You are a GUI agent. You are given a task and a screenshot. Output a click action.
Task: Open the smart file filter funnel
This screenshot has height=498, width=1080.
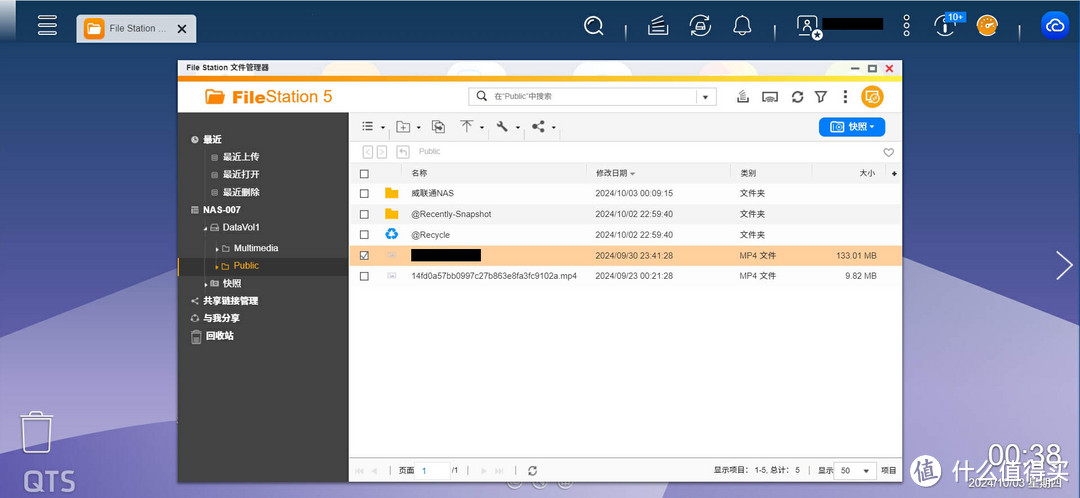coord(820,97)
